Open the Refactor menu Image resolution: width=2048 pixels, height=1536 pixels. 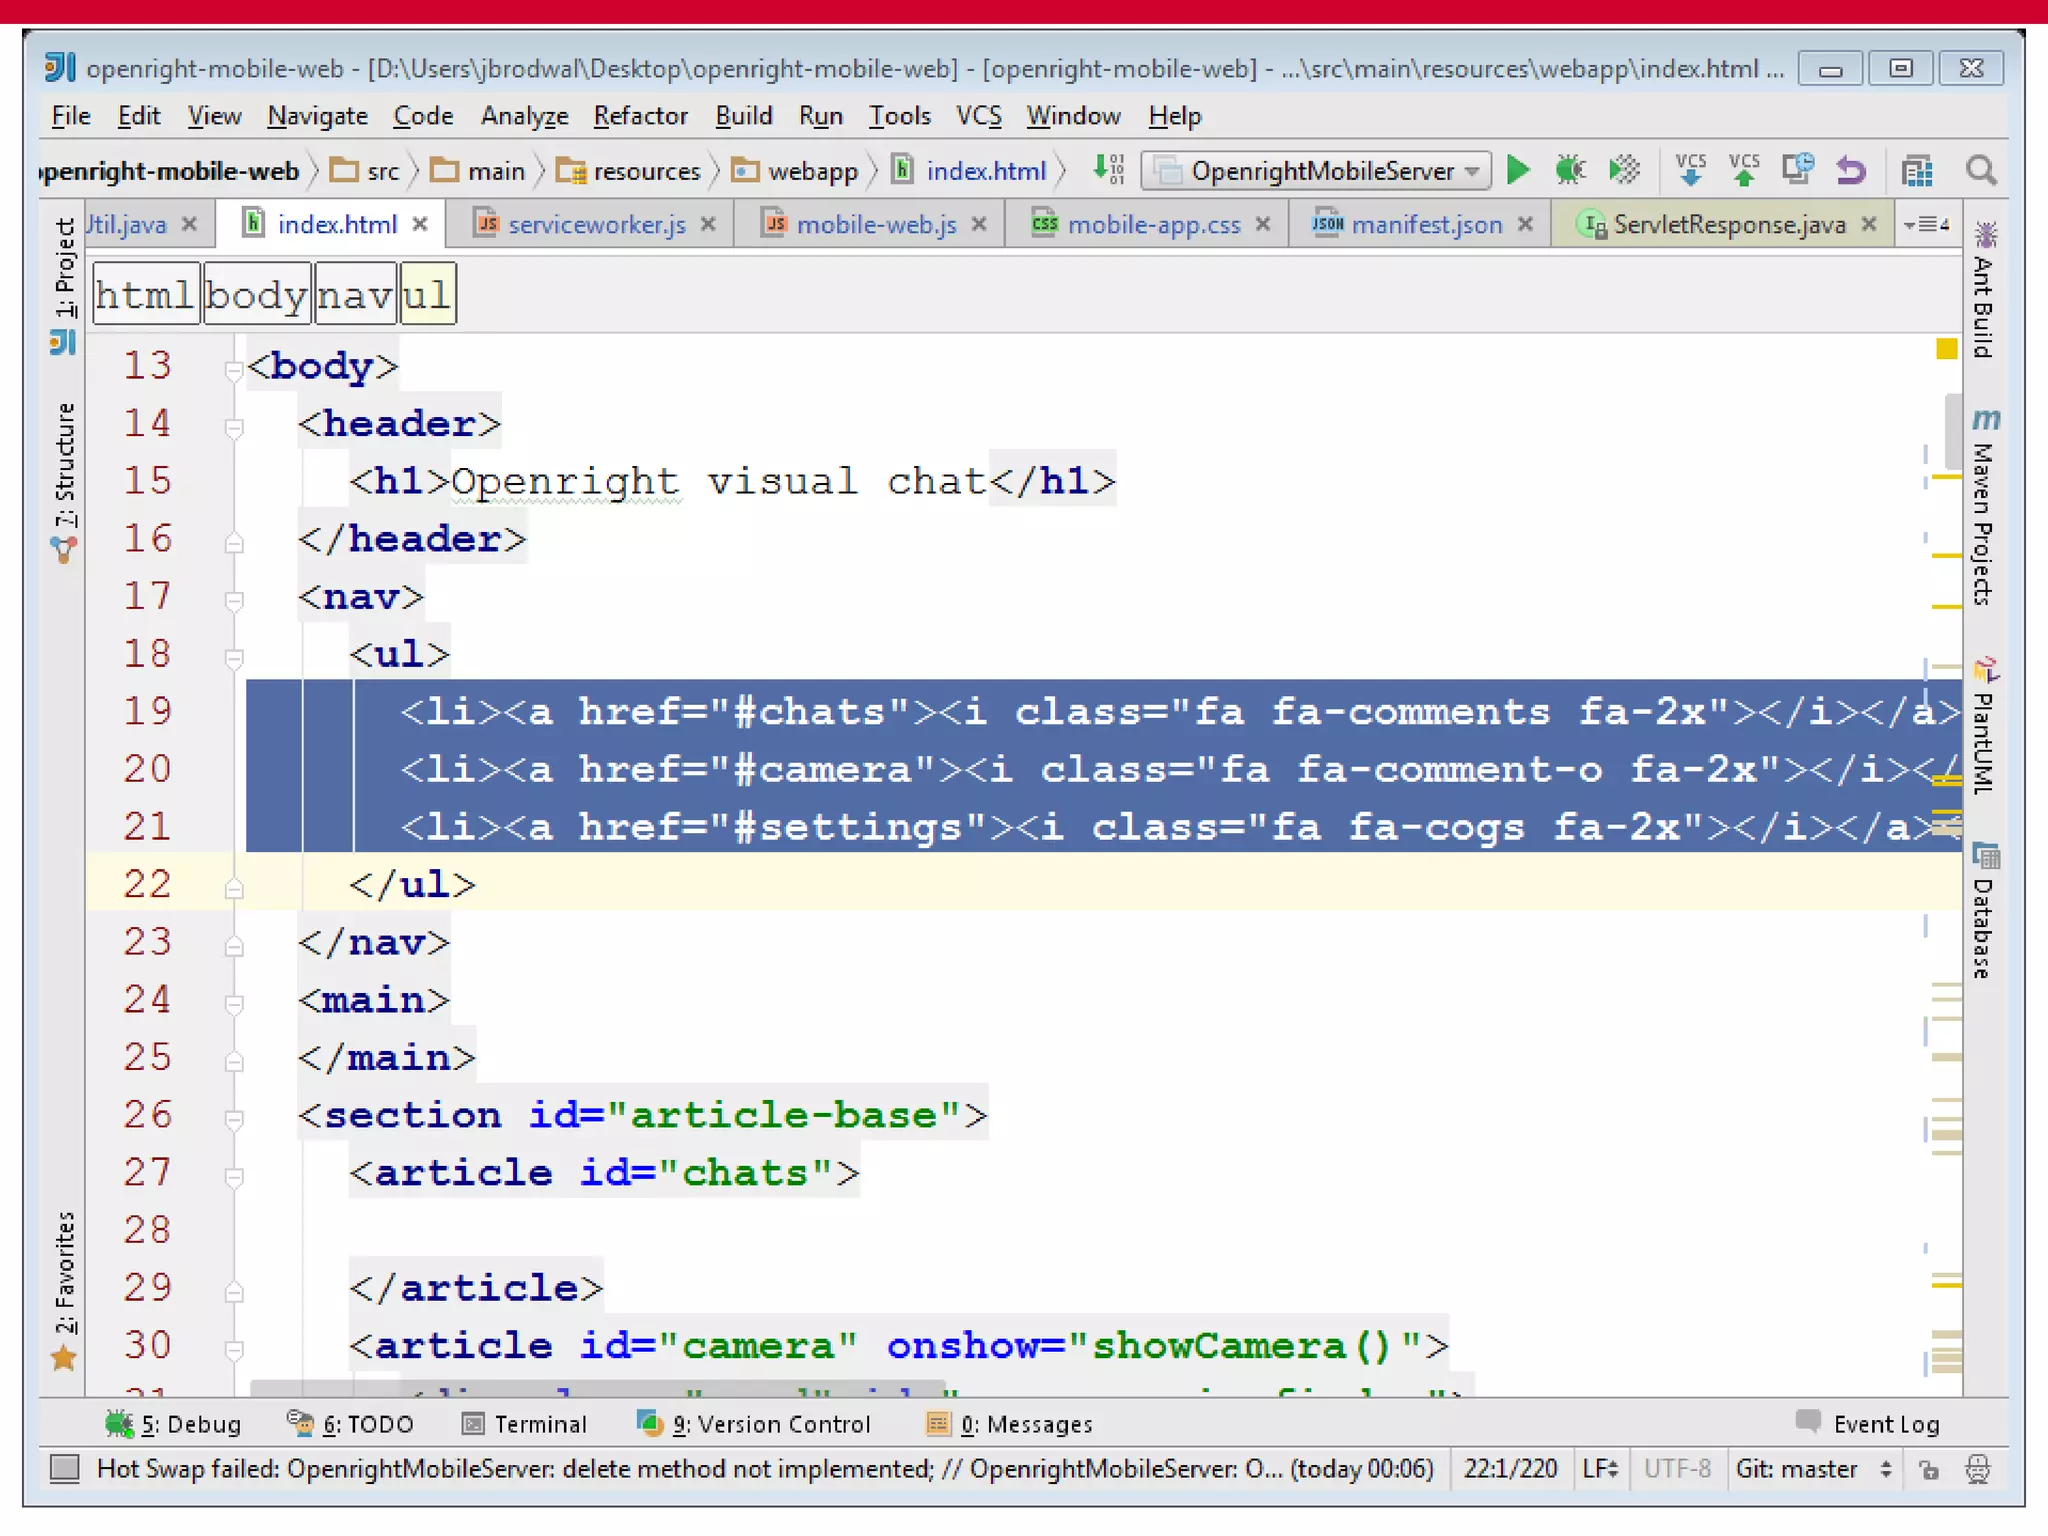(x=640, y=116)
